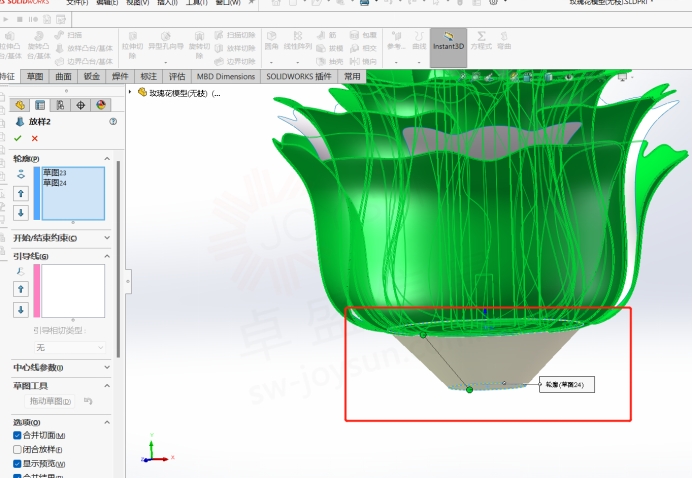Open the 引导相切类型 dropdown showing 无

click(70, 348)
